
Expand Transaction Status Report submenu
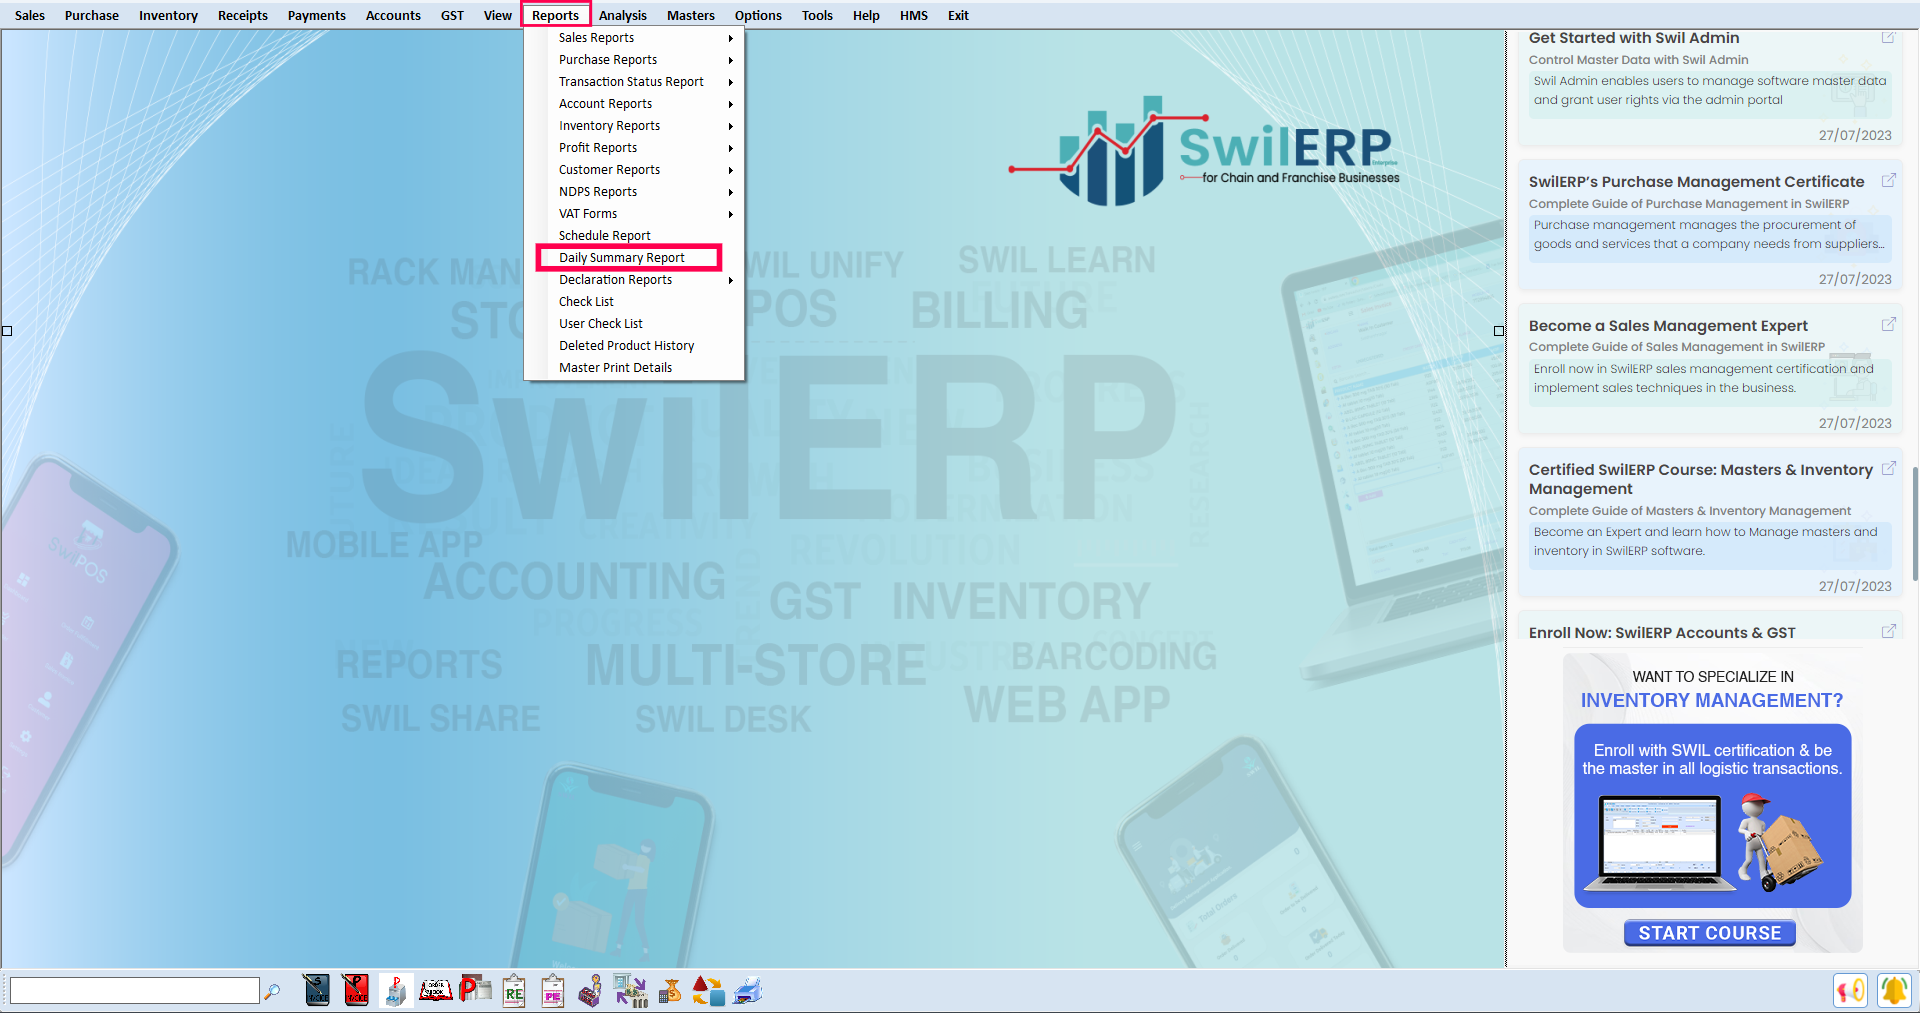634,82
